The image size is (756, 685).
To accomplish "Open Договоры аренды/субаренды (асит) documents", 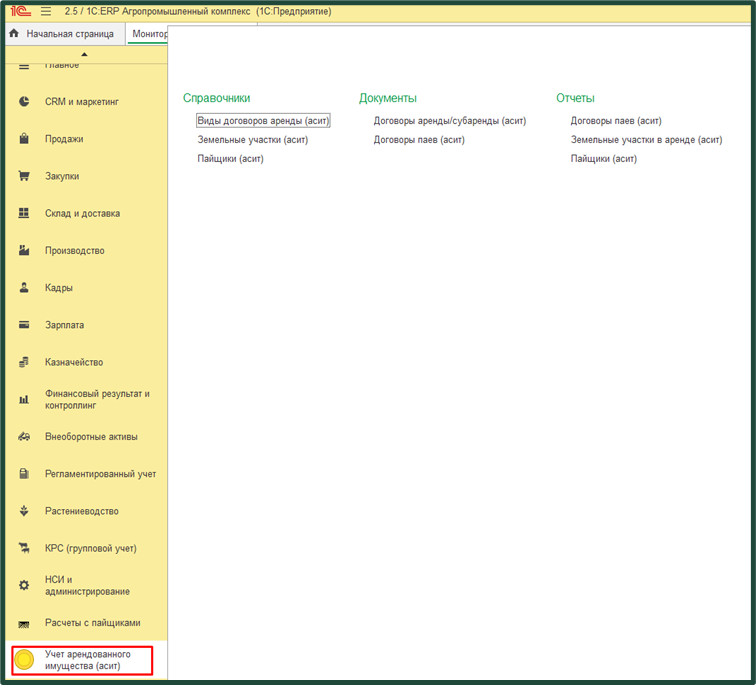I will tap(450, 121).
